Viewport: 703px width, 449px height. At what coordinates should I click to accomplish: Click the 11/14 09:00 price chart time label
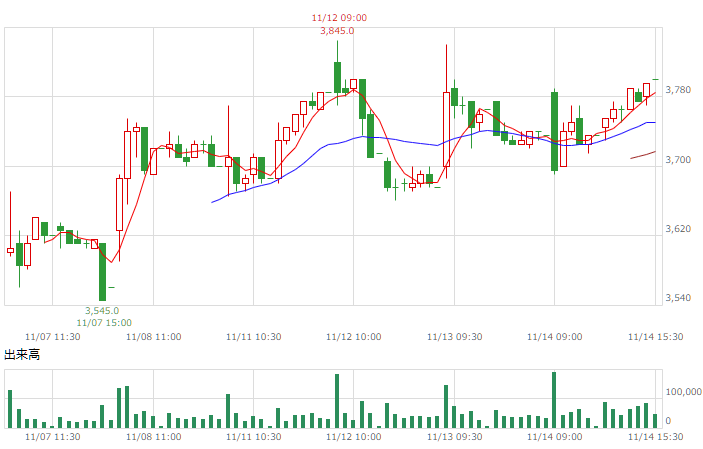(x=555, y=337)
